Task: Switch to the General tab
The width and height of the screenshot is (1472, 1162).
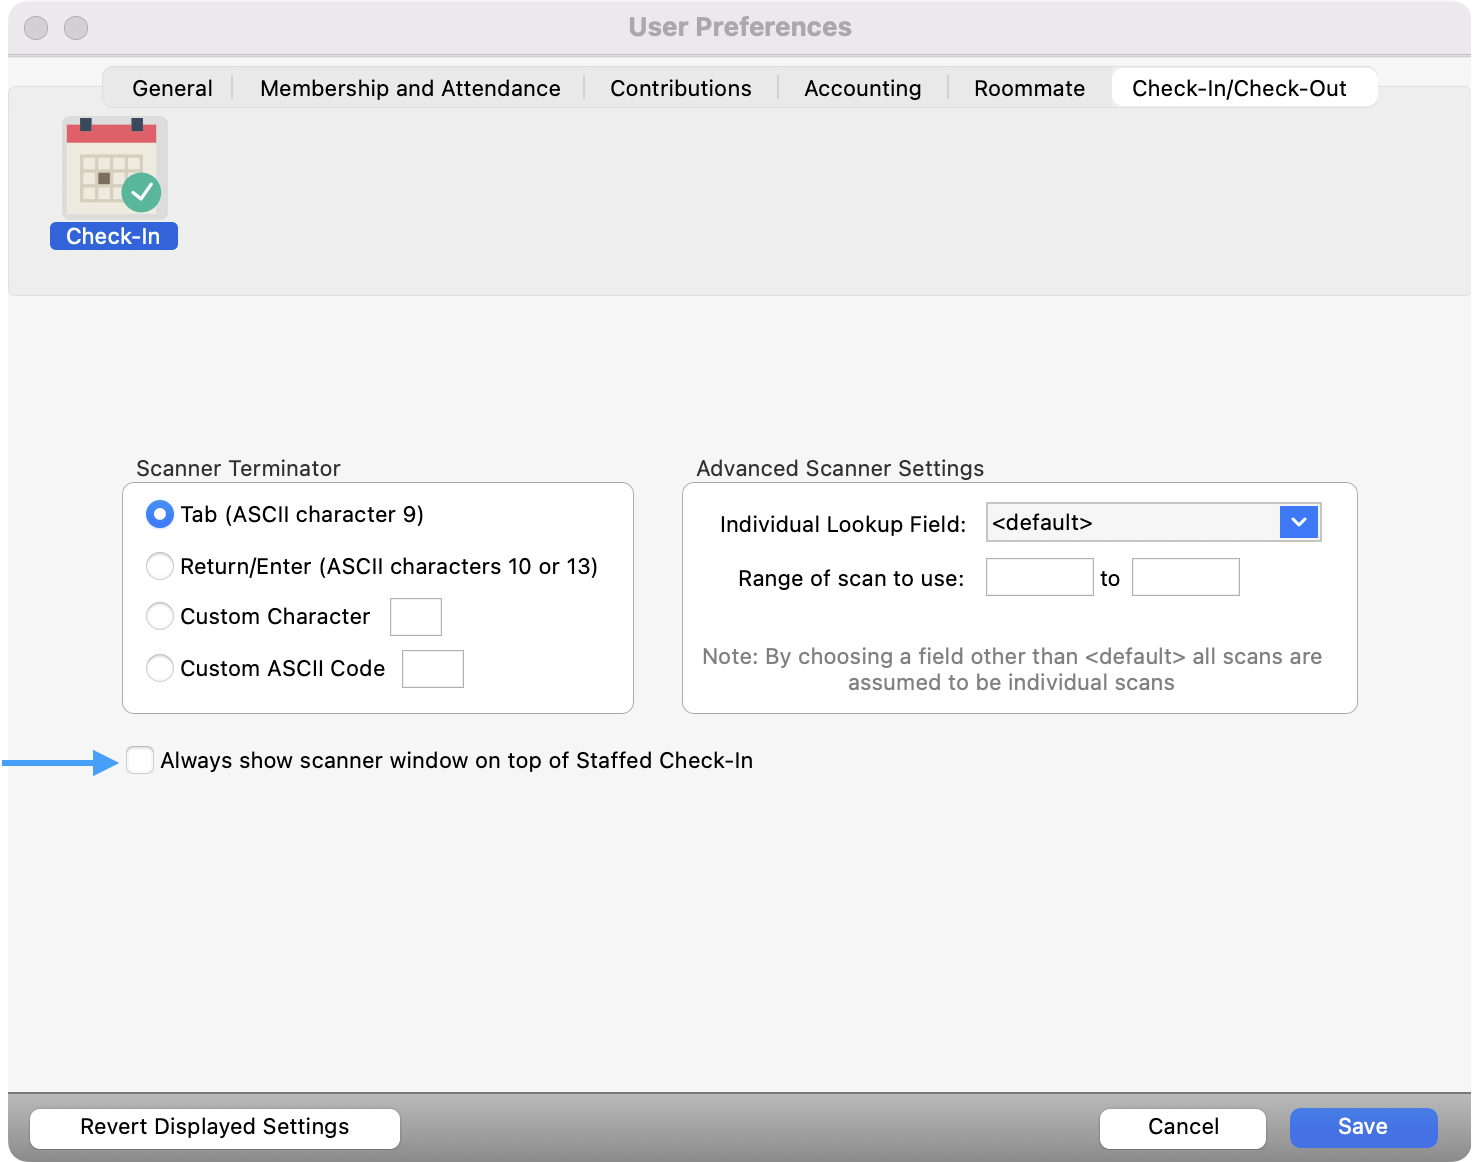Action: 171,88
